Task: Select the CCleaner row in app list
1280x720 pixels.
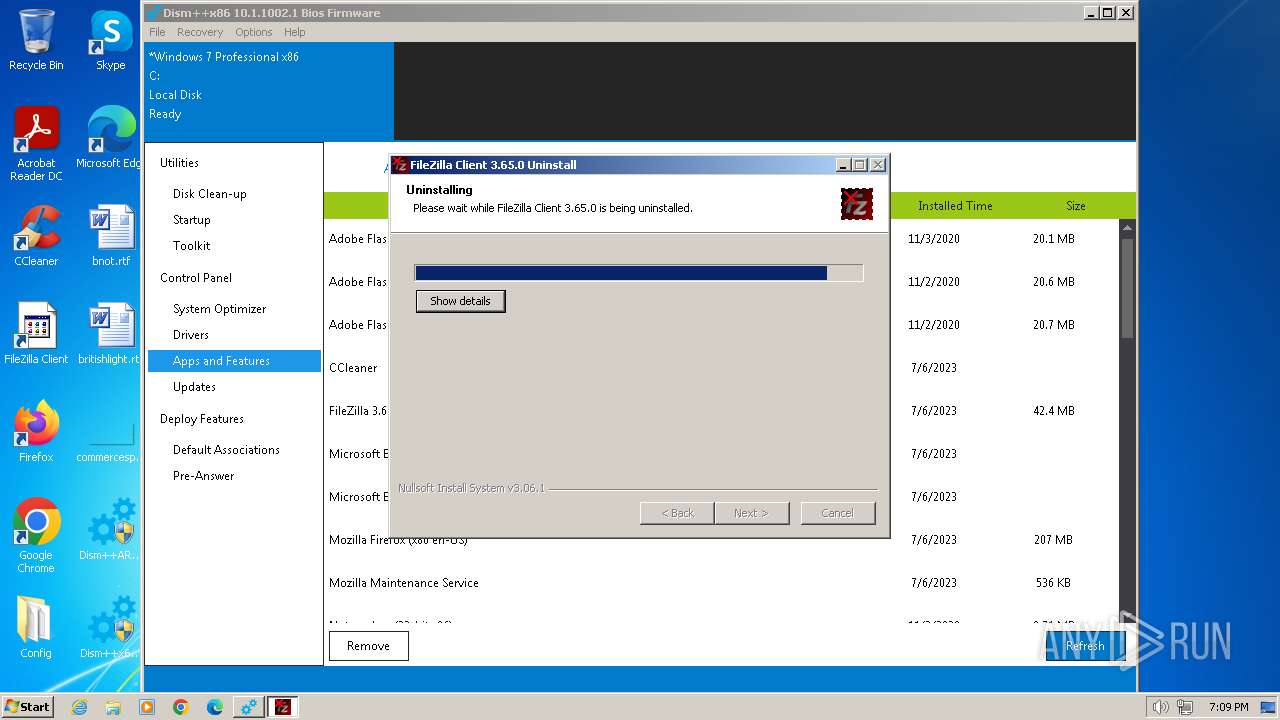Action: pos(720,368)
